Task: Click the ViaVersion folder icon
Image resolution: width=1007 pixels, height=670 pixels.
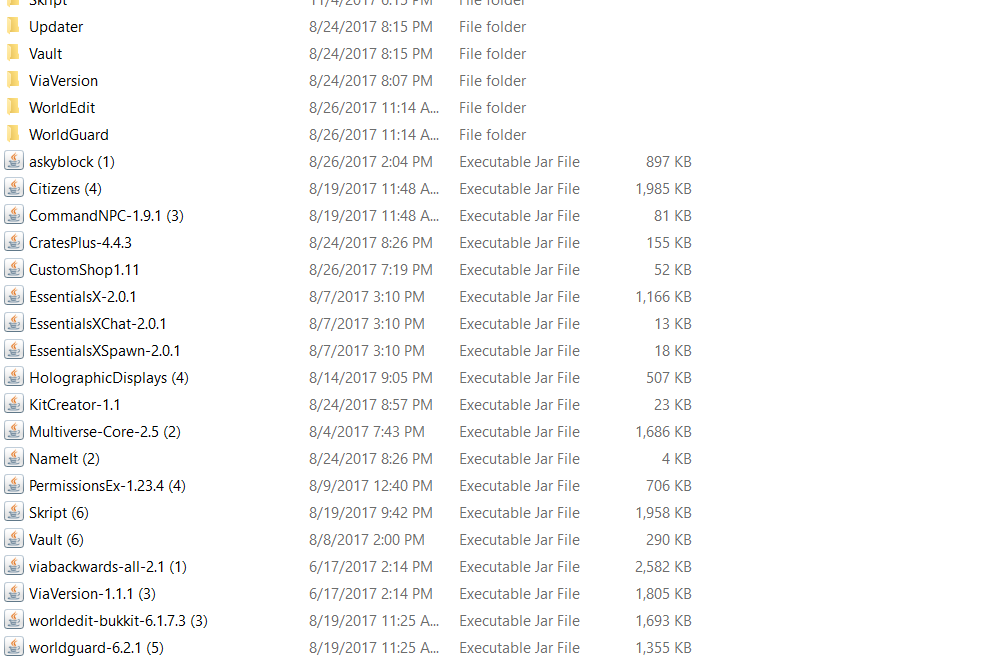Action: pos(13,80)
